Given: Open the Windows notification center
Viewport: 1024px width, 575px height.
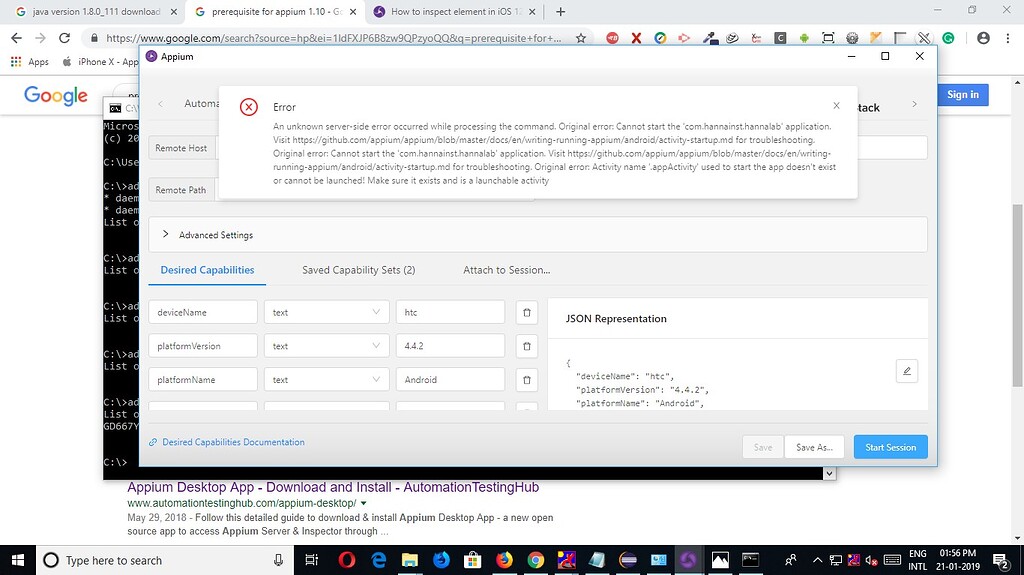Looking at the screenshot, I should click(x=1001, y=560).
